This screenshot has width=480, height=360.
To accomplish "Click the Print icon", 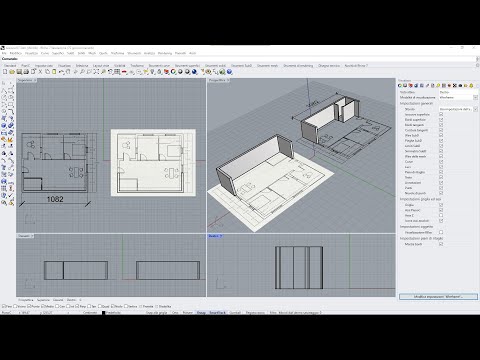I will click(x=26, y=72).
